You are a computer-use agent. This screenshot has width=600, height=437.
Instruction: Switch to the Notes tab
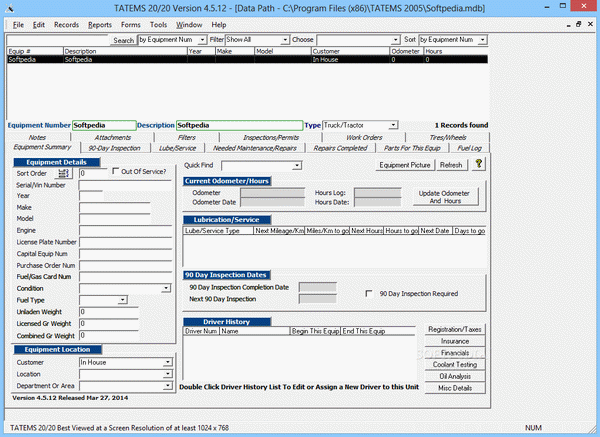38,137
